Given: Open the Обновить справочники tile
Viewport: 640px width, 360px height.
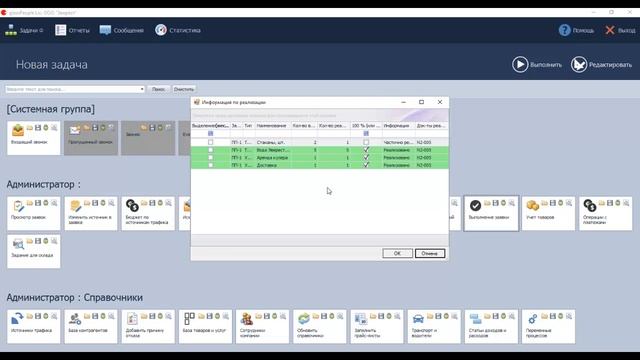Looking at the screenshot, I should [319, 327].
